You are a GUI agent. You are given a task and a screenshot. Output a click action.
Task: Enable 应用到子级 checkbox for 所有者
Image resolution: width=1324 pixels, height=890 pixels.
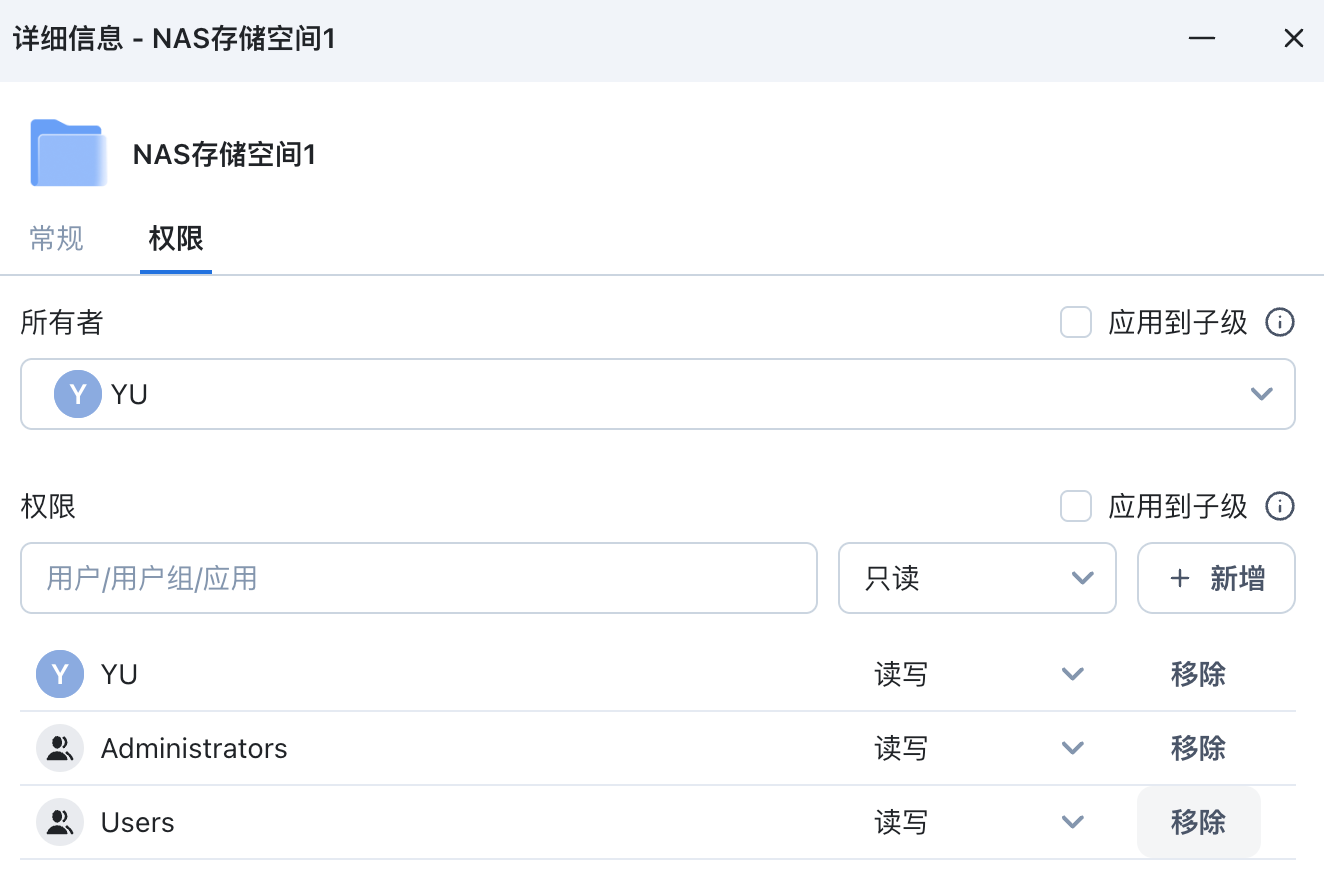pyautogui.click(x=1076, y=323)
